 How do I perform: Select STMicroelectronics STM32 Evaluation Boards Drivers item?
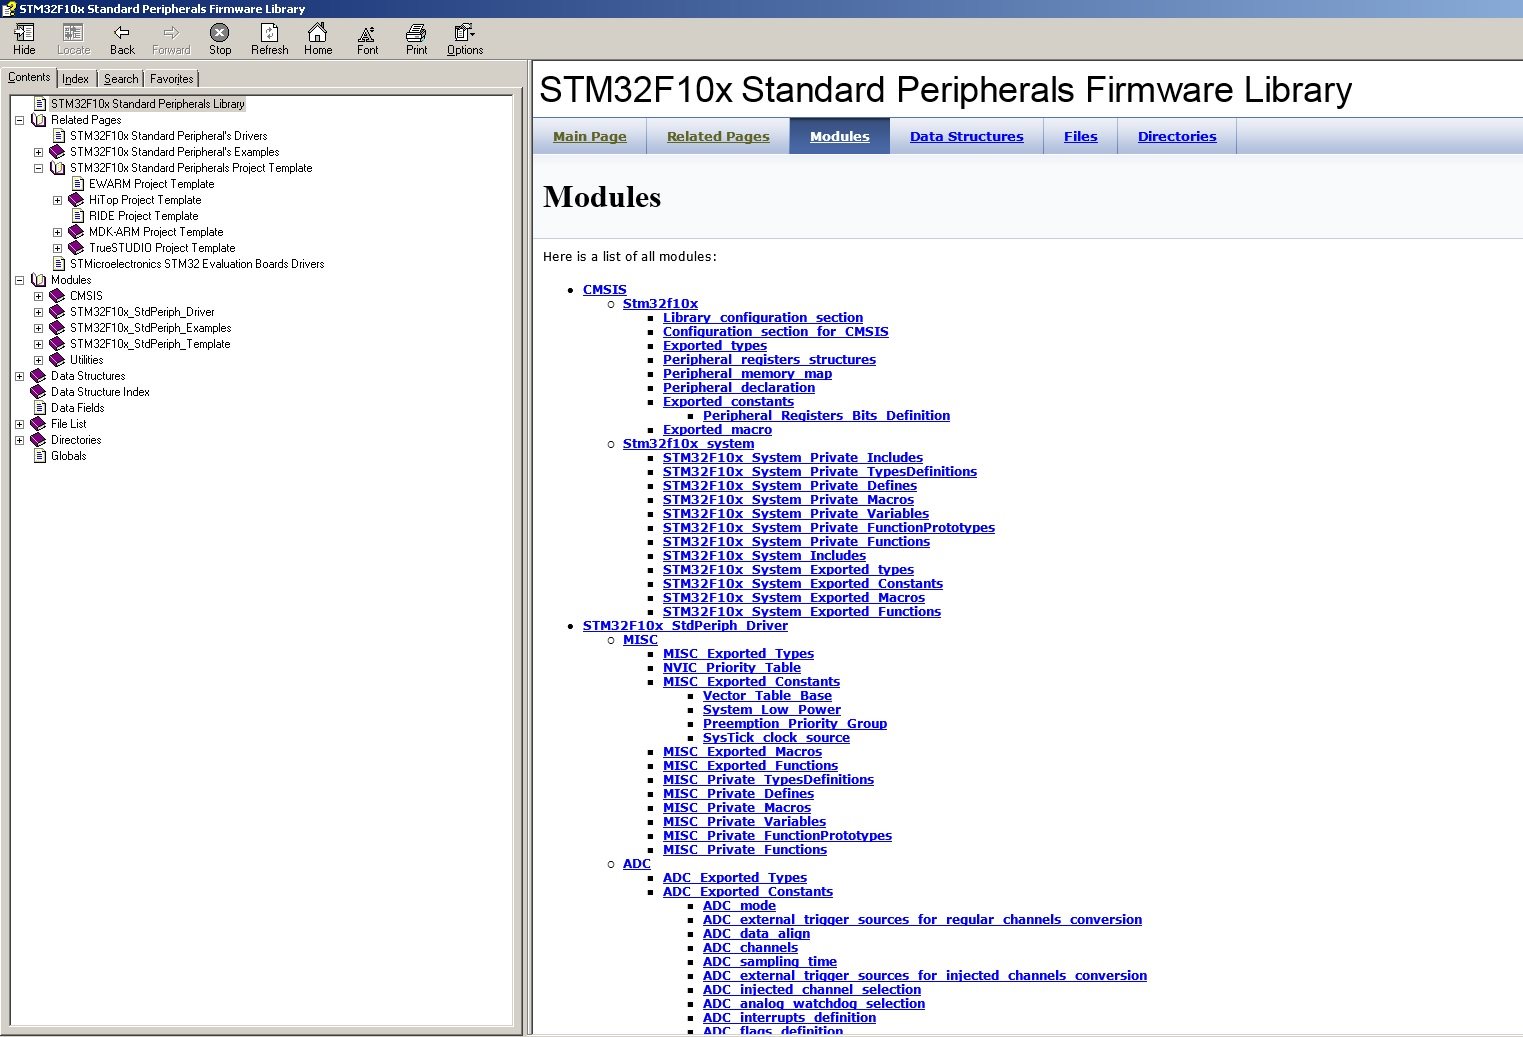click(x=197, y=264)
